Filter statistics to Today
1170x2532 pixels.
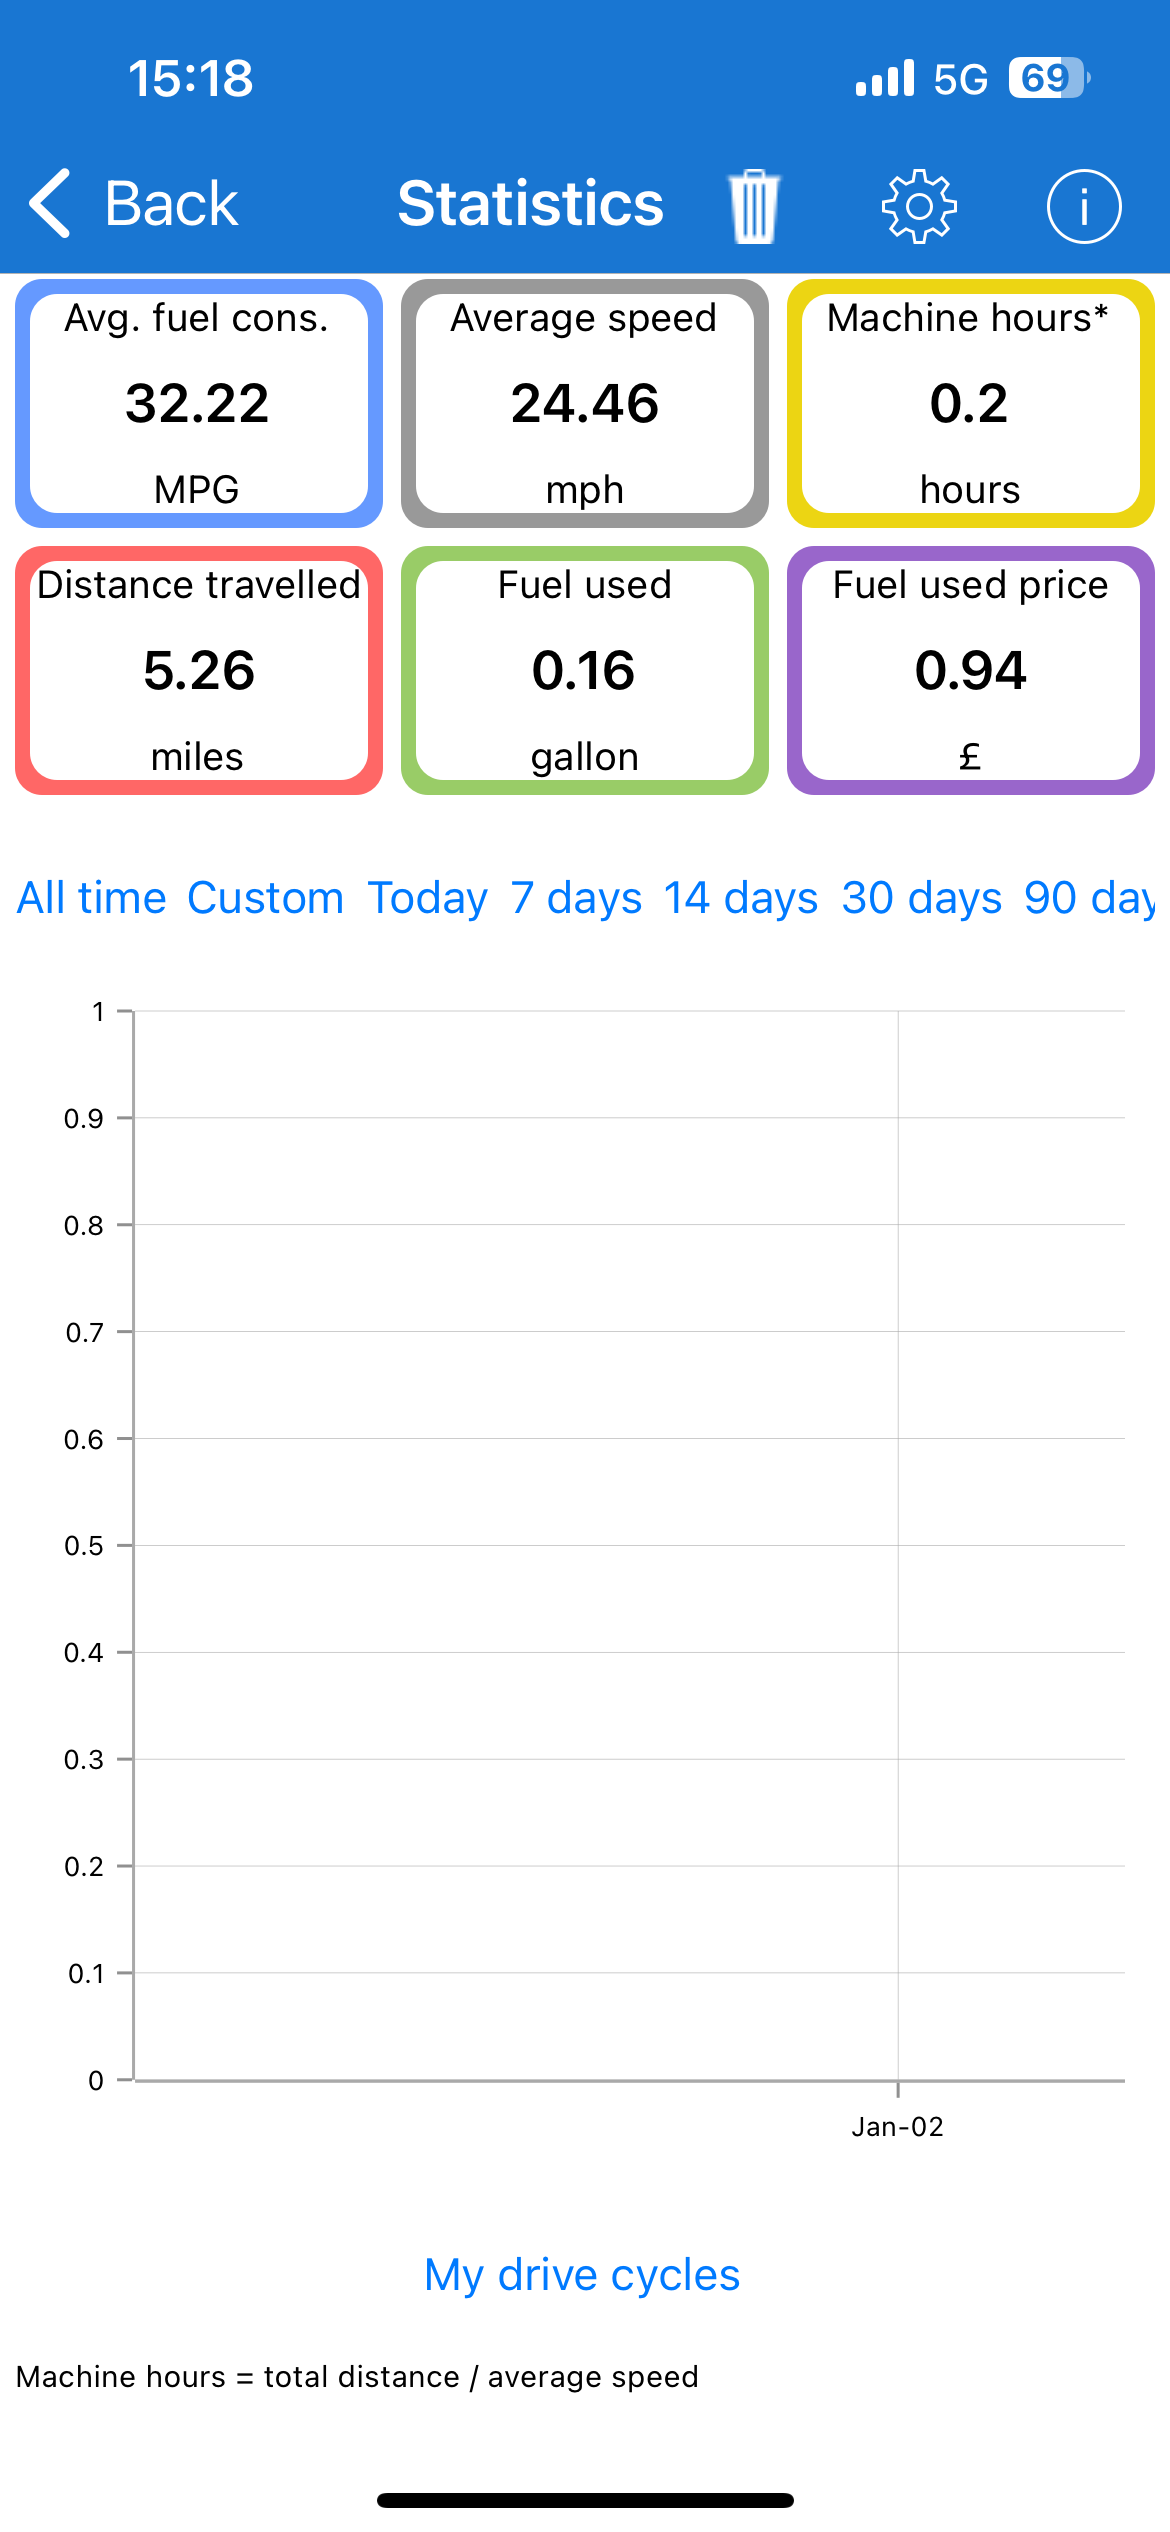(x=428, y=898)
